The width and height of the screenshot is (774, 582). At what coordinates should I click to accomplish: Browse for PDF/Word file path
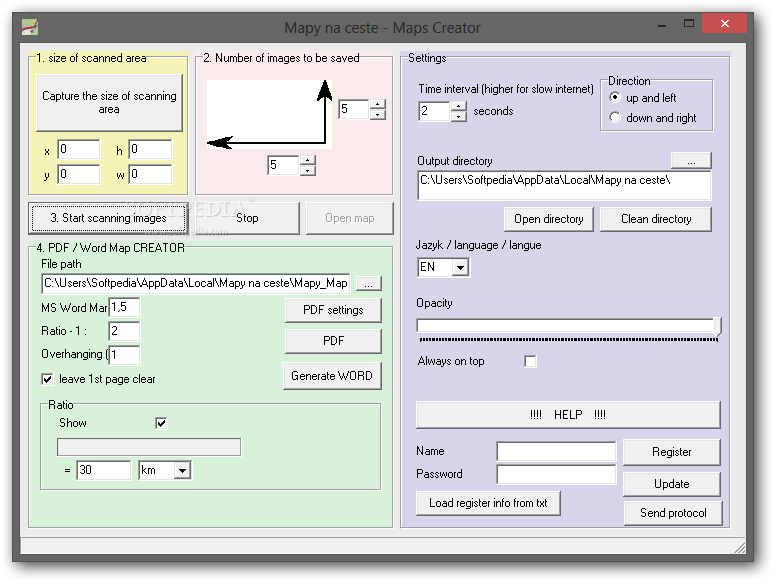368,284
